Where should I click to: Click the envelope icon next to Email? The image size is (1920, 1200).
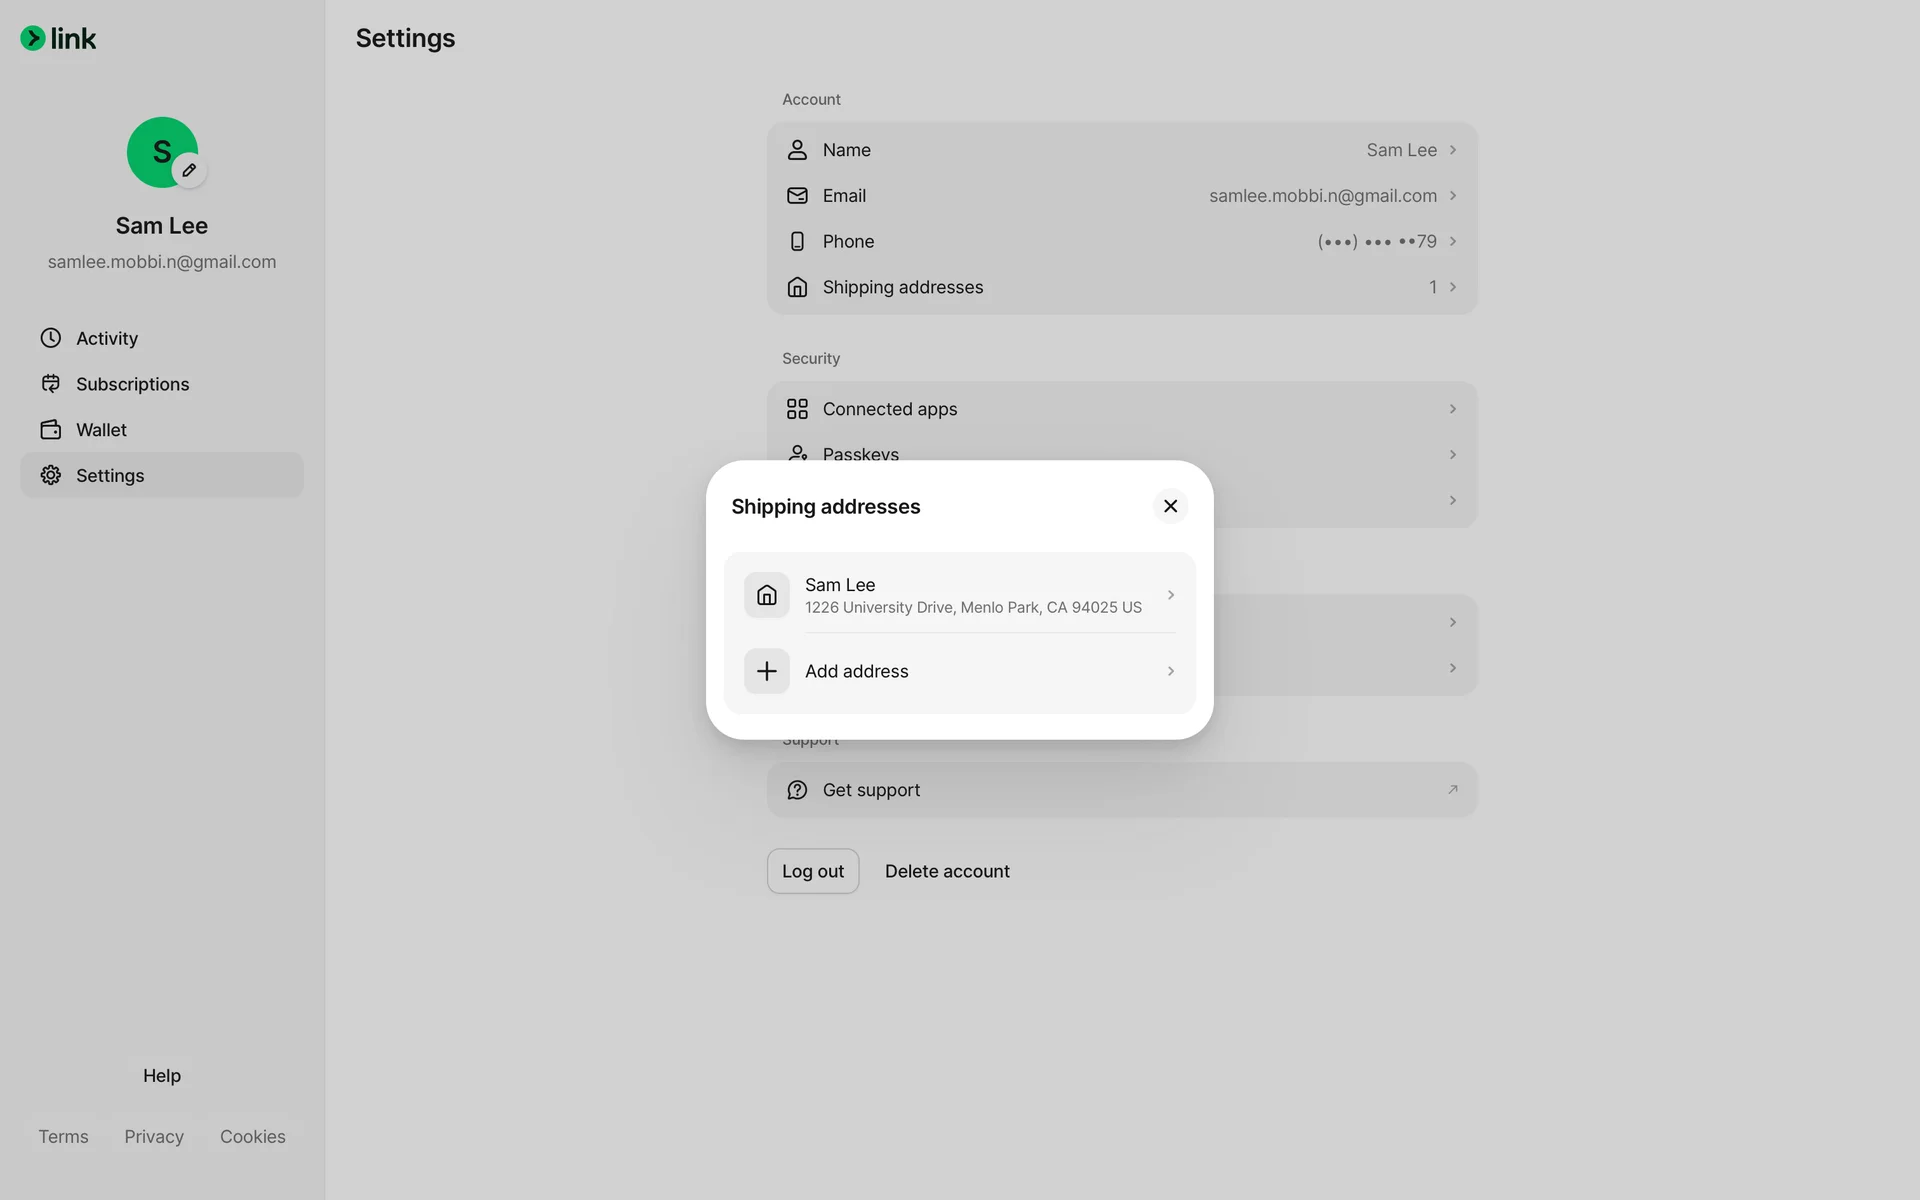click(x=797, y=196)
